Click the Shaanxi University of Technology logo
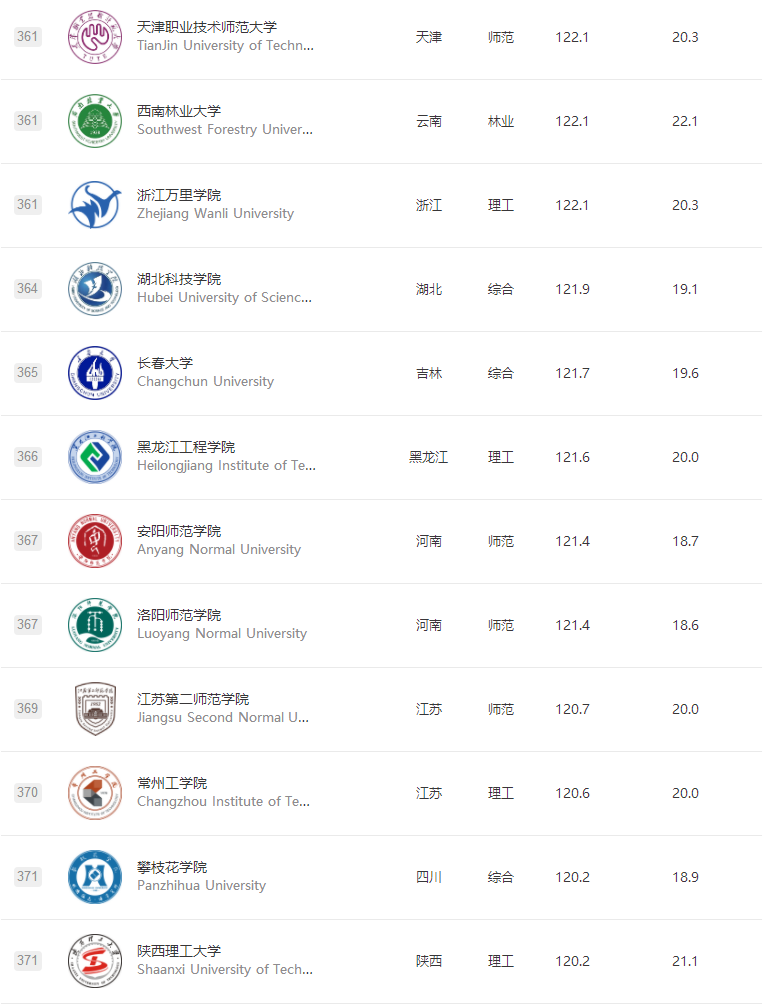763x1008 pixels. [x=94, y=961]
